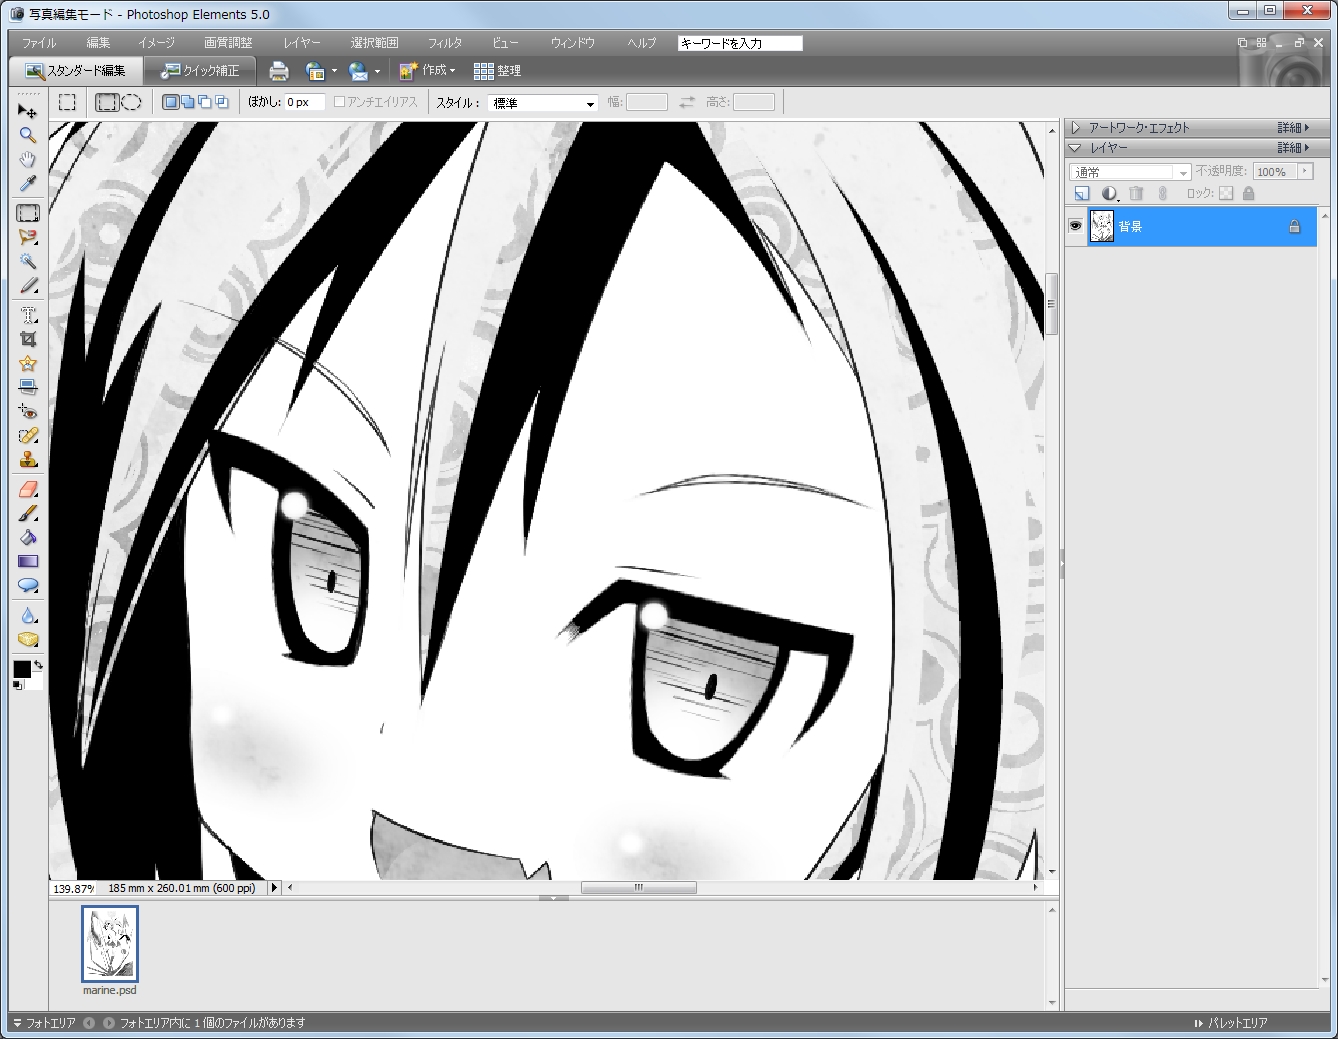
Task: Choose the Straighten tool
Action: pos(27,387)
